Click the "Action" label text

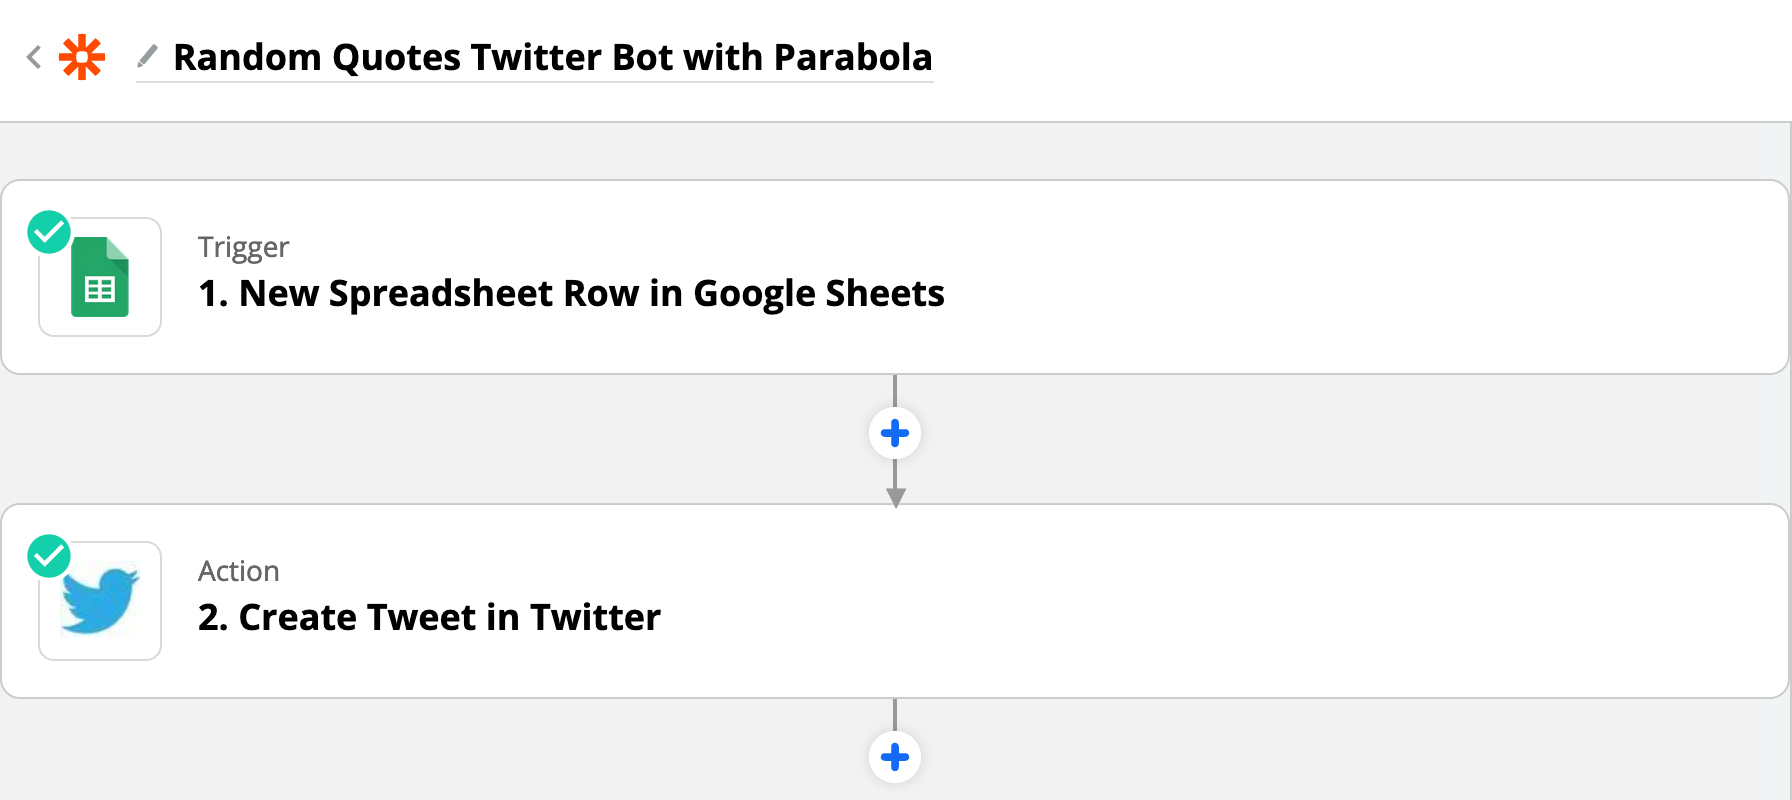pyautogui.click(x=238, y=571)
